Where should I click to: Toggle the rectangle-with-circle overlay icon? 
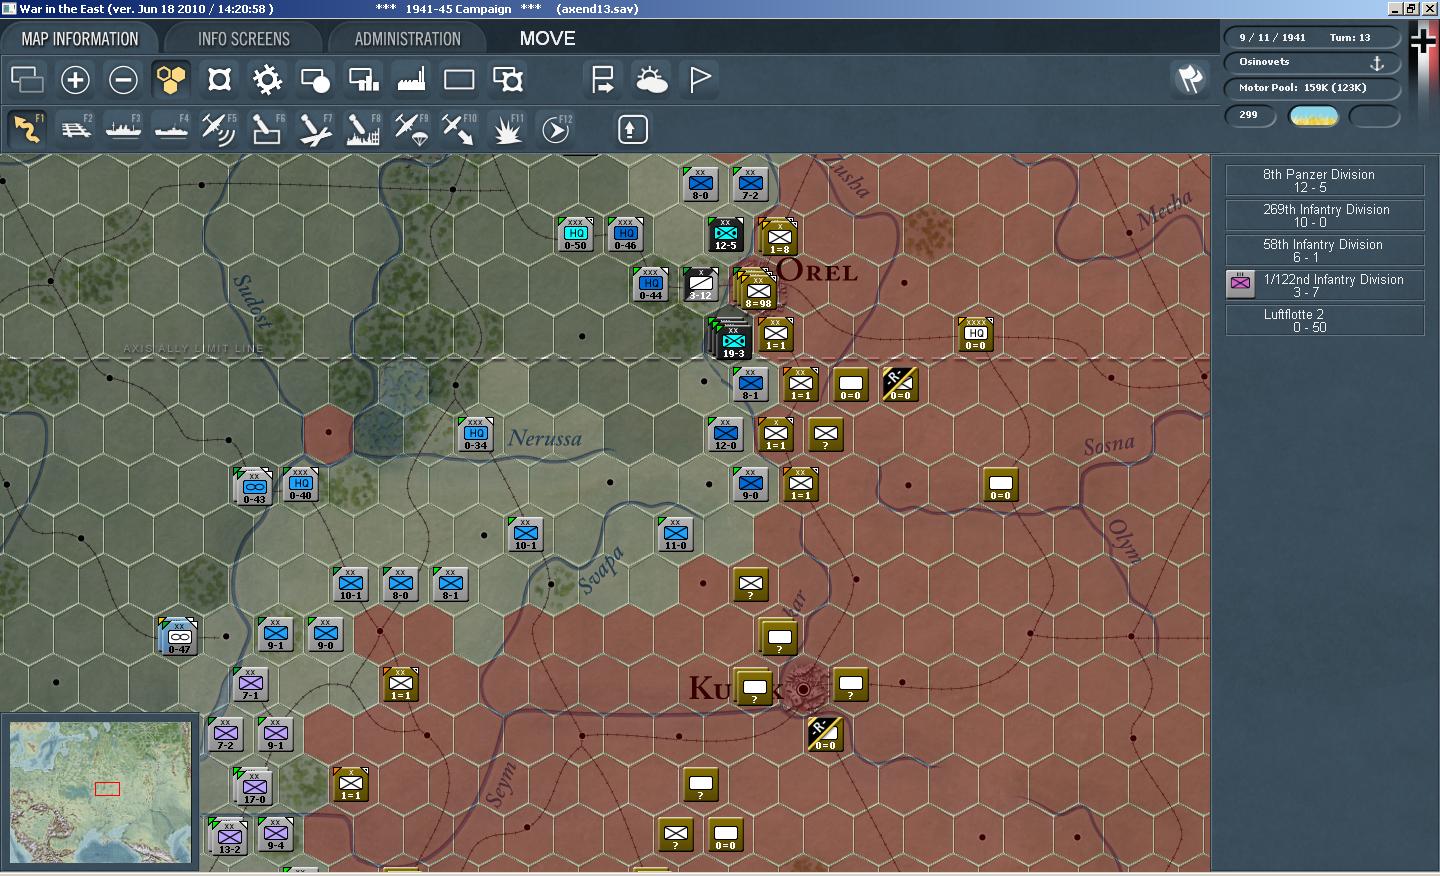point(315,79)
